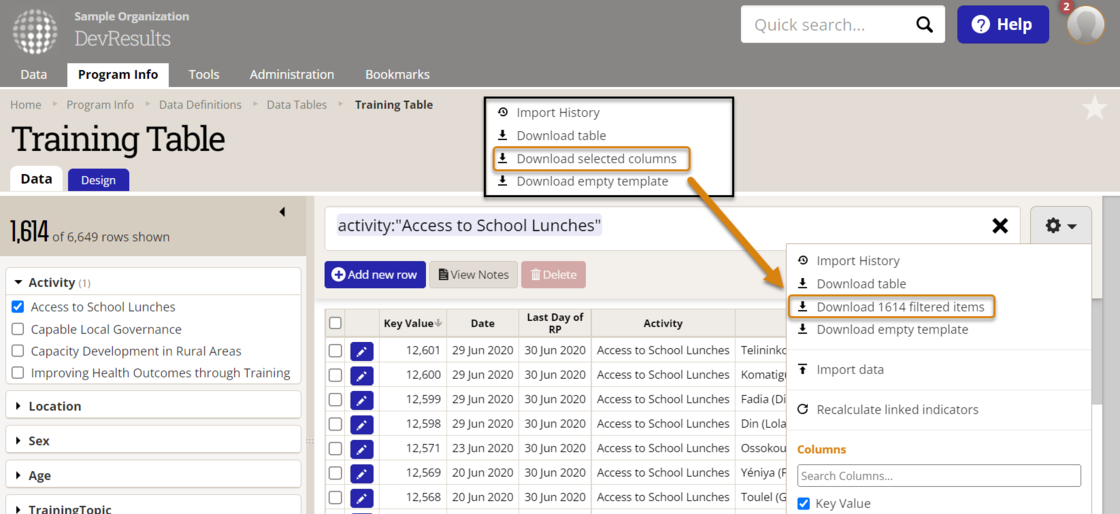Screen dimensions: 1120x514
Task: Open the Data menu tab
Action: click(34, 74)
